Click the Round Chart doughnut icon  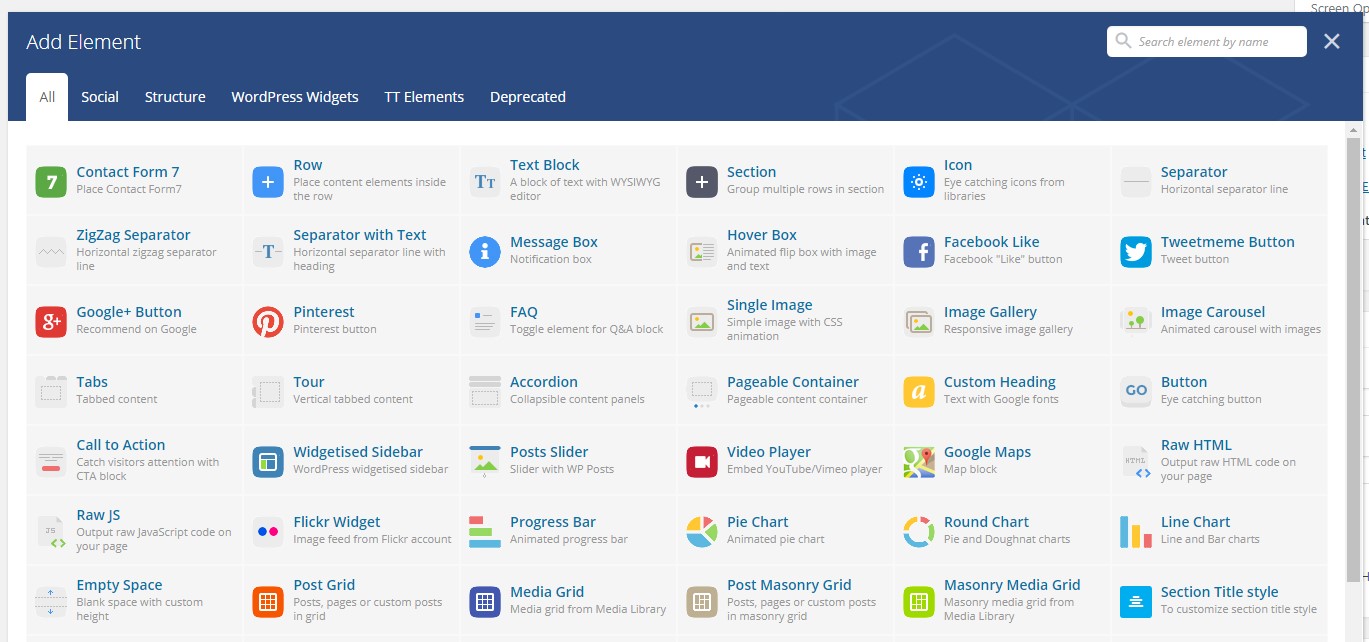click(x=919, y=532)
